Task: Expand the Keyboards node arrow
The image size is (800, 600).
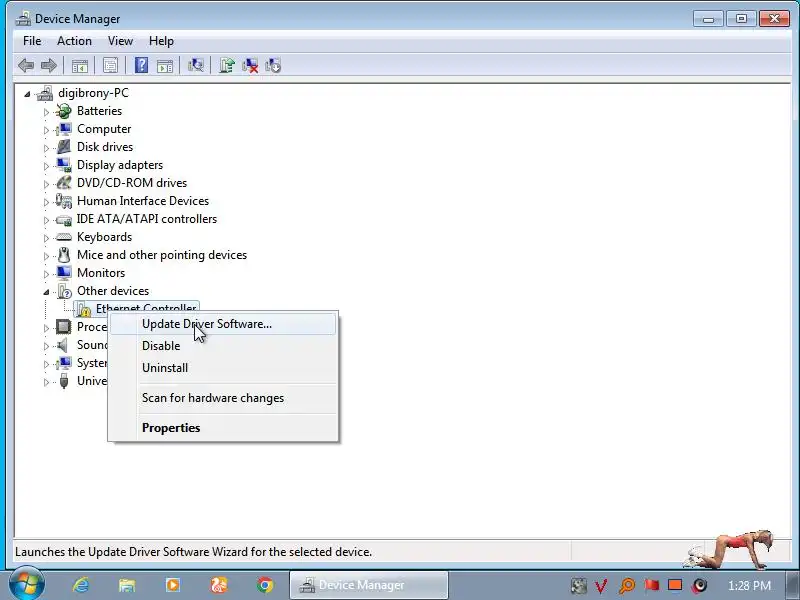Action: (46, 238)
